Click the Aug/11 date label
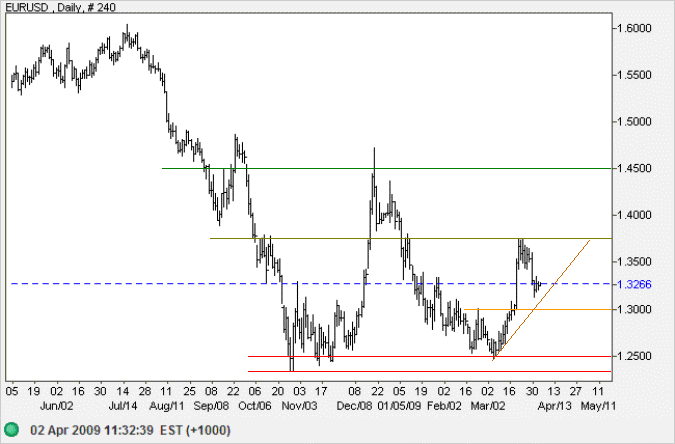The width and height of the screenshot is (675, 444). 167,406
